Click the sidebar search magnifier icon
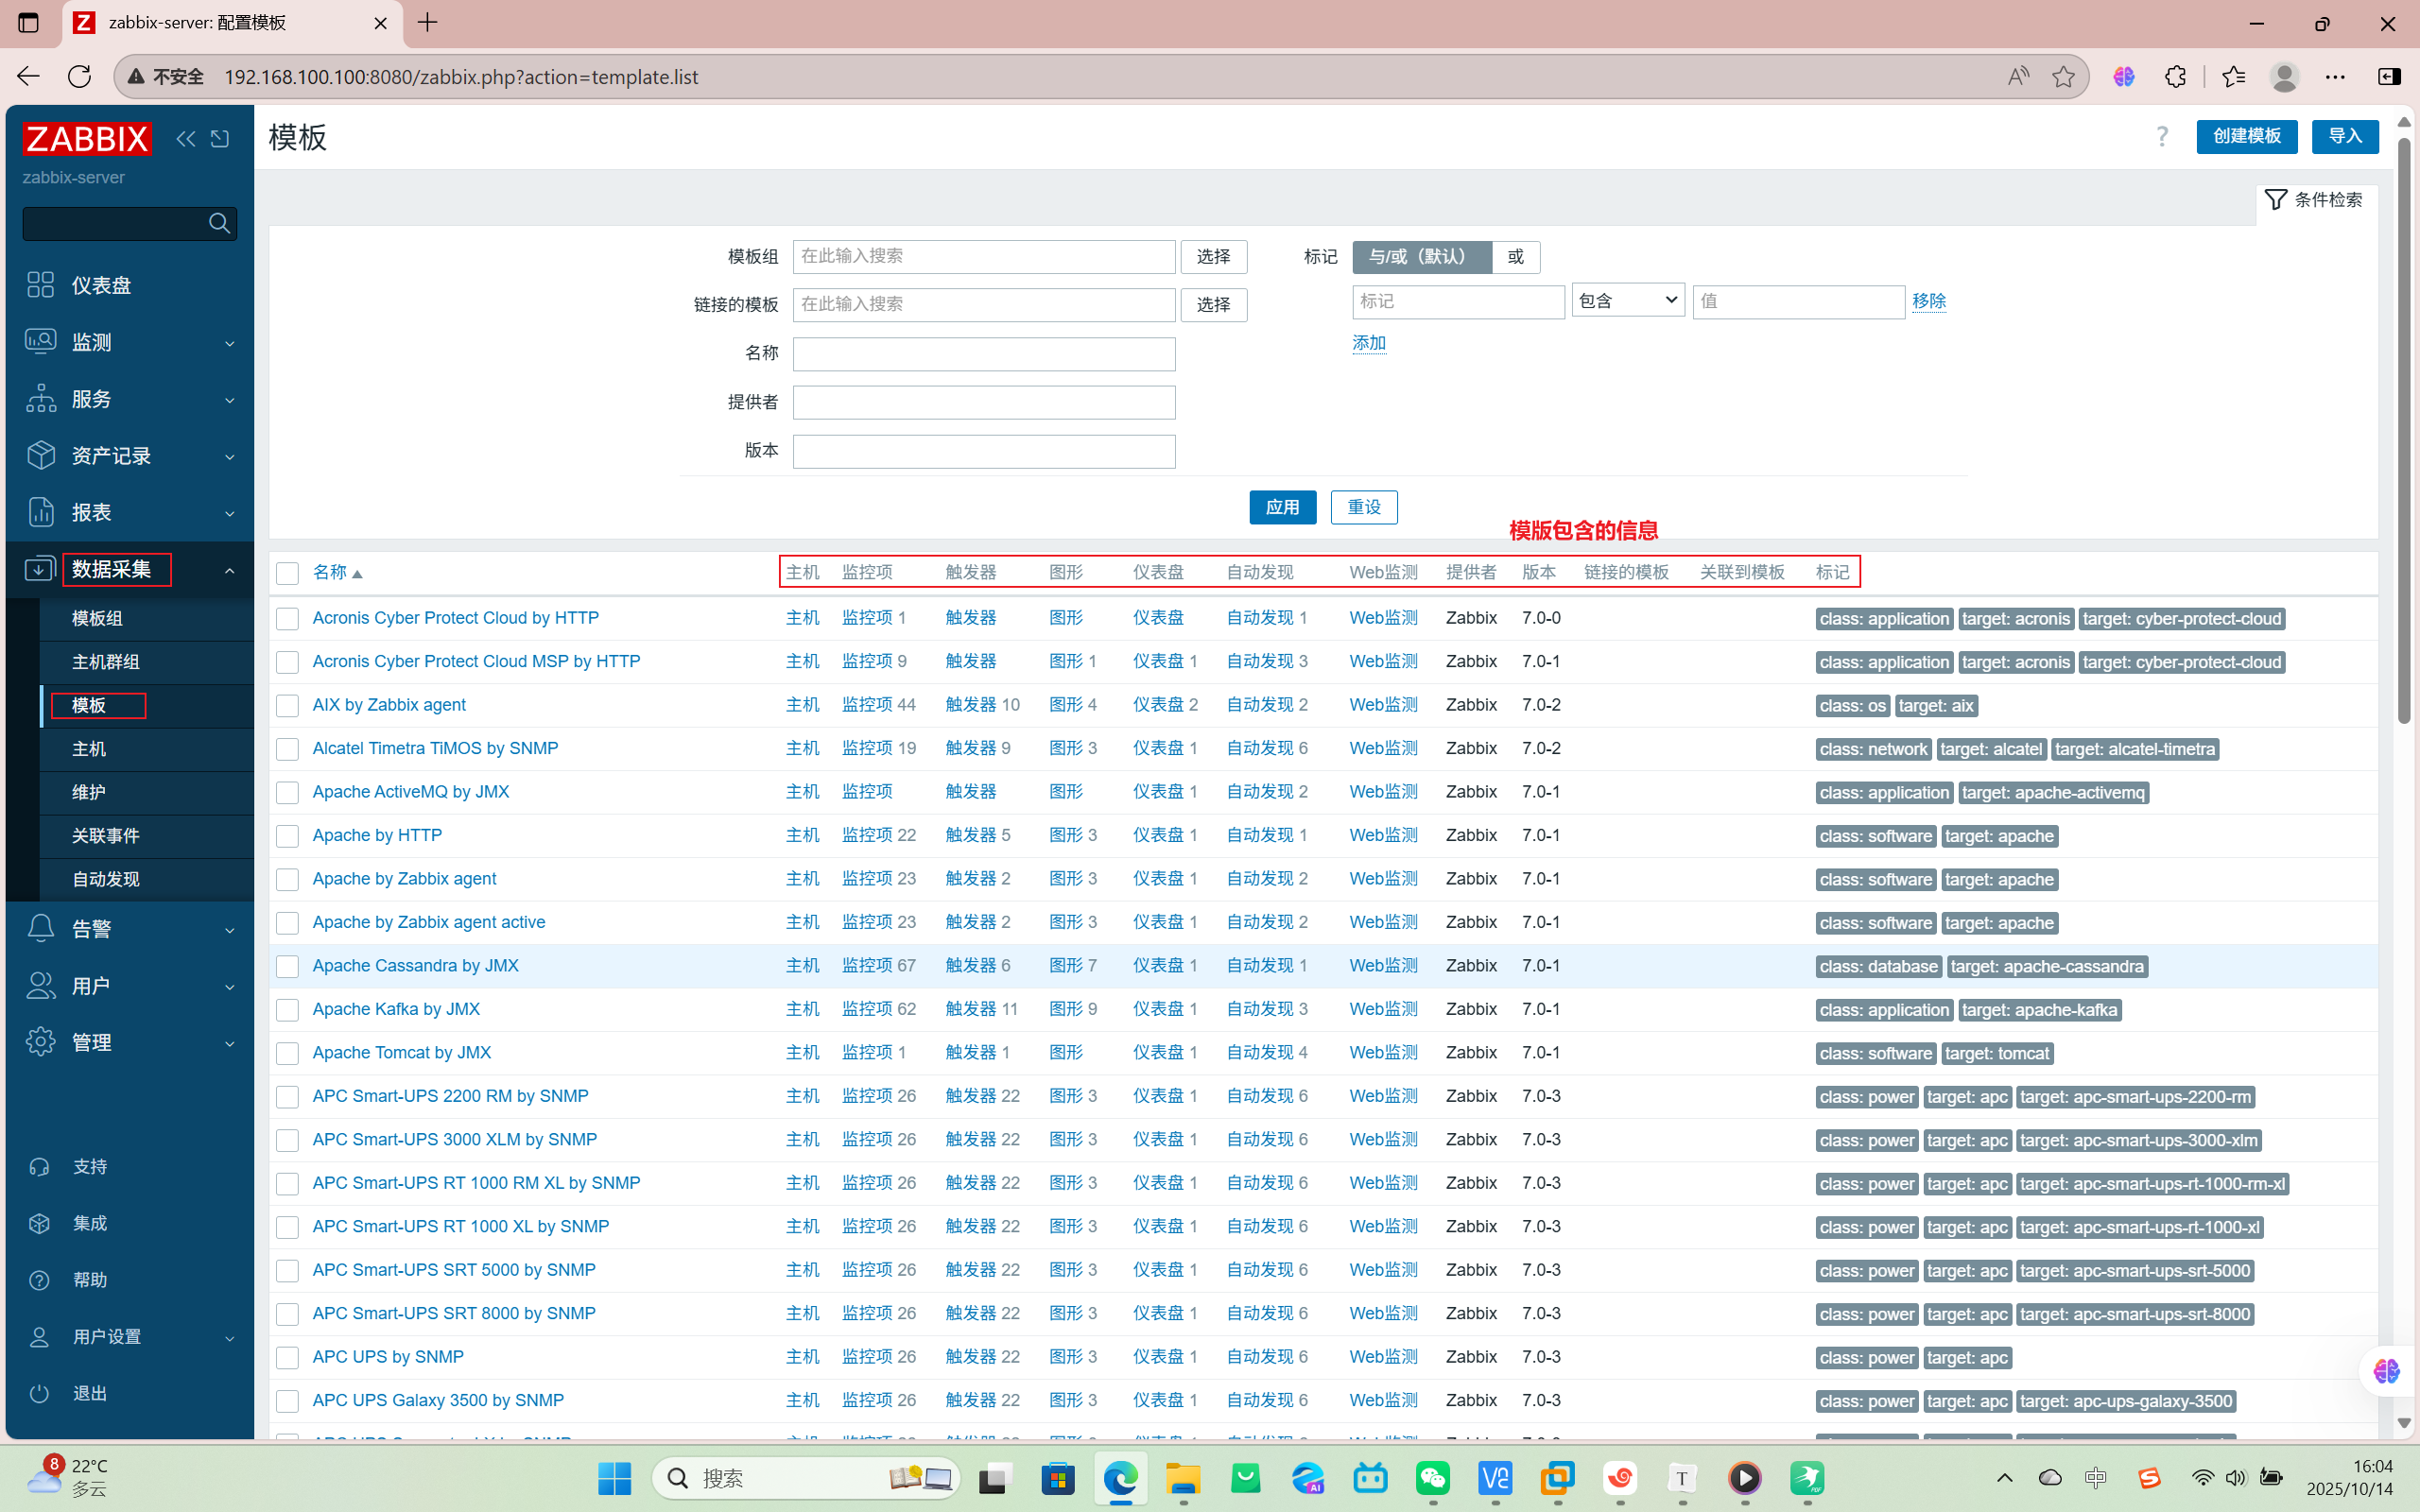Viewport: 2420px width, 1512px height. 219,223
